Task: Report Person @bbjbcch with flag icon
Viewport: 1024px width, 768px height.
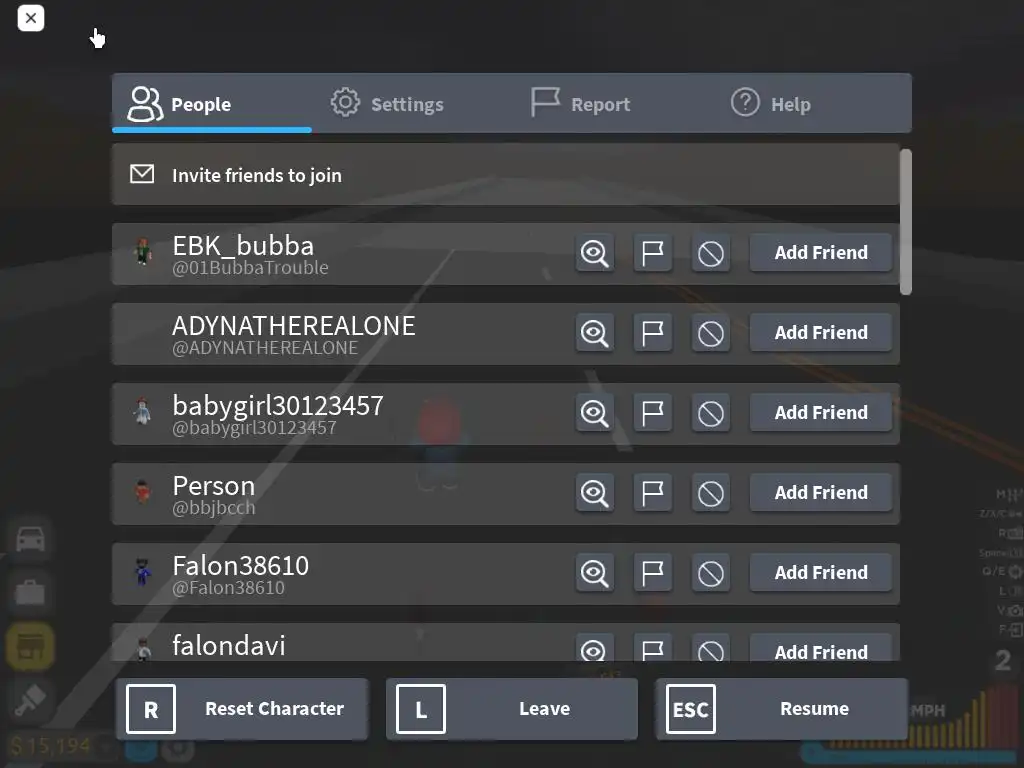Action: click(652, 494)
